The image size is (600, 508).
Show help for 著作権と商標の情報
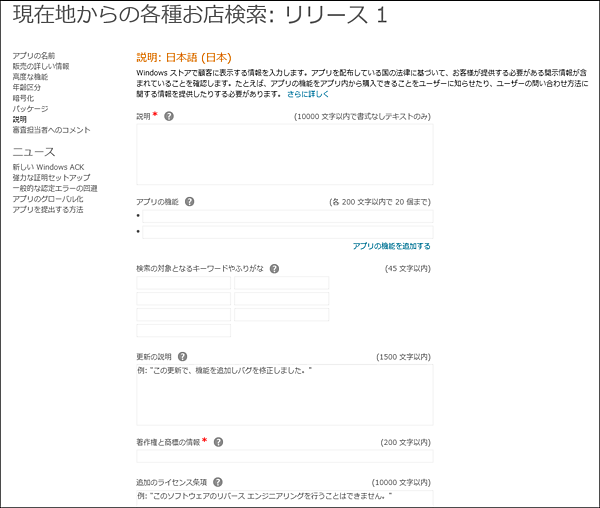[x=218, y=441]
